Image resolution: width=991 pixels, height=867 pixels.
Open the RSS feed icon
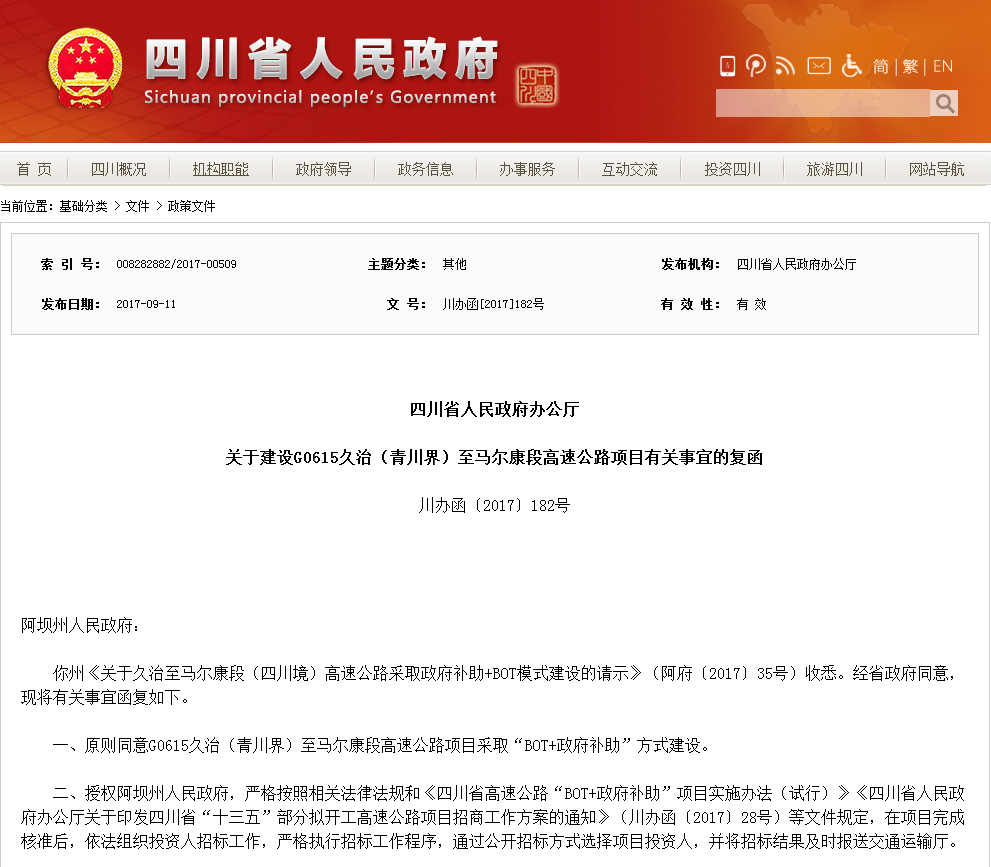coord(785,66)
